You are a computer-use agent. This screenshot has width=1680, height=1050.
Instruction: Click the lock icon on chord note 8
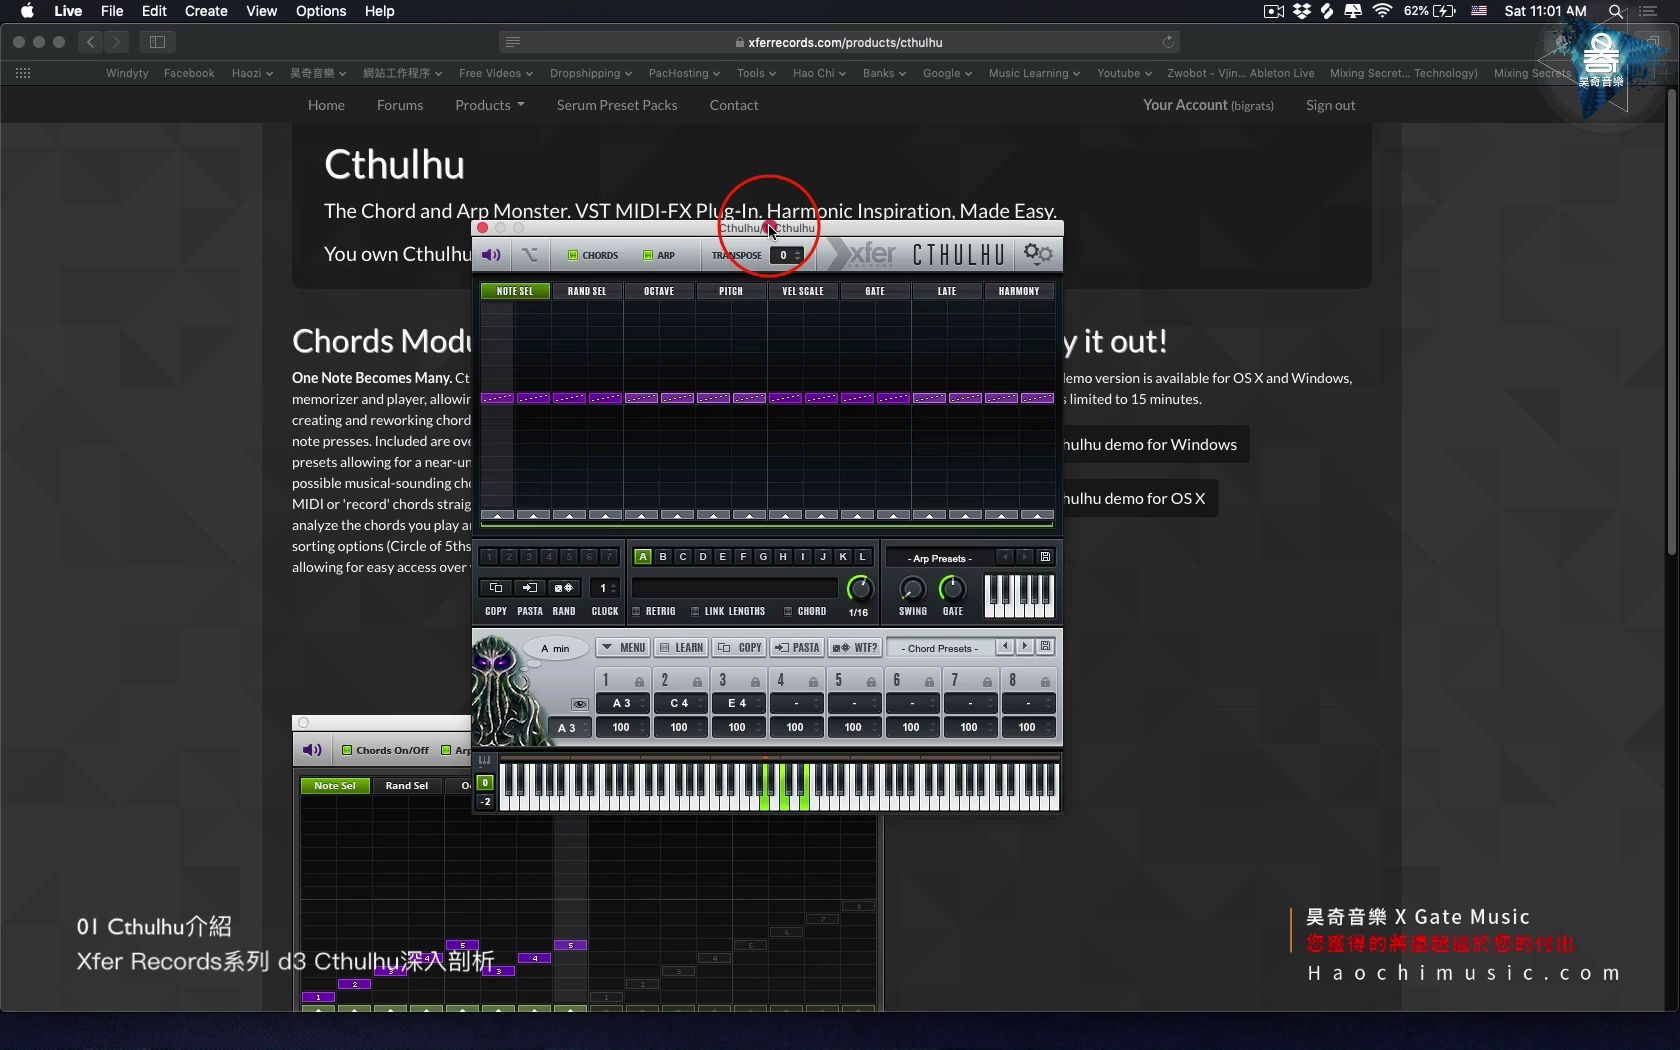(x=1046, y=681)
